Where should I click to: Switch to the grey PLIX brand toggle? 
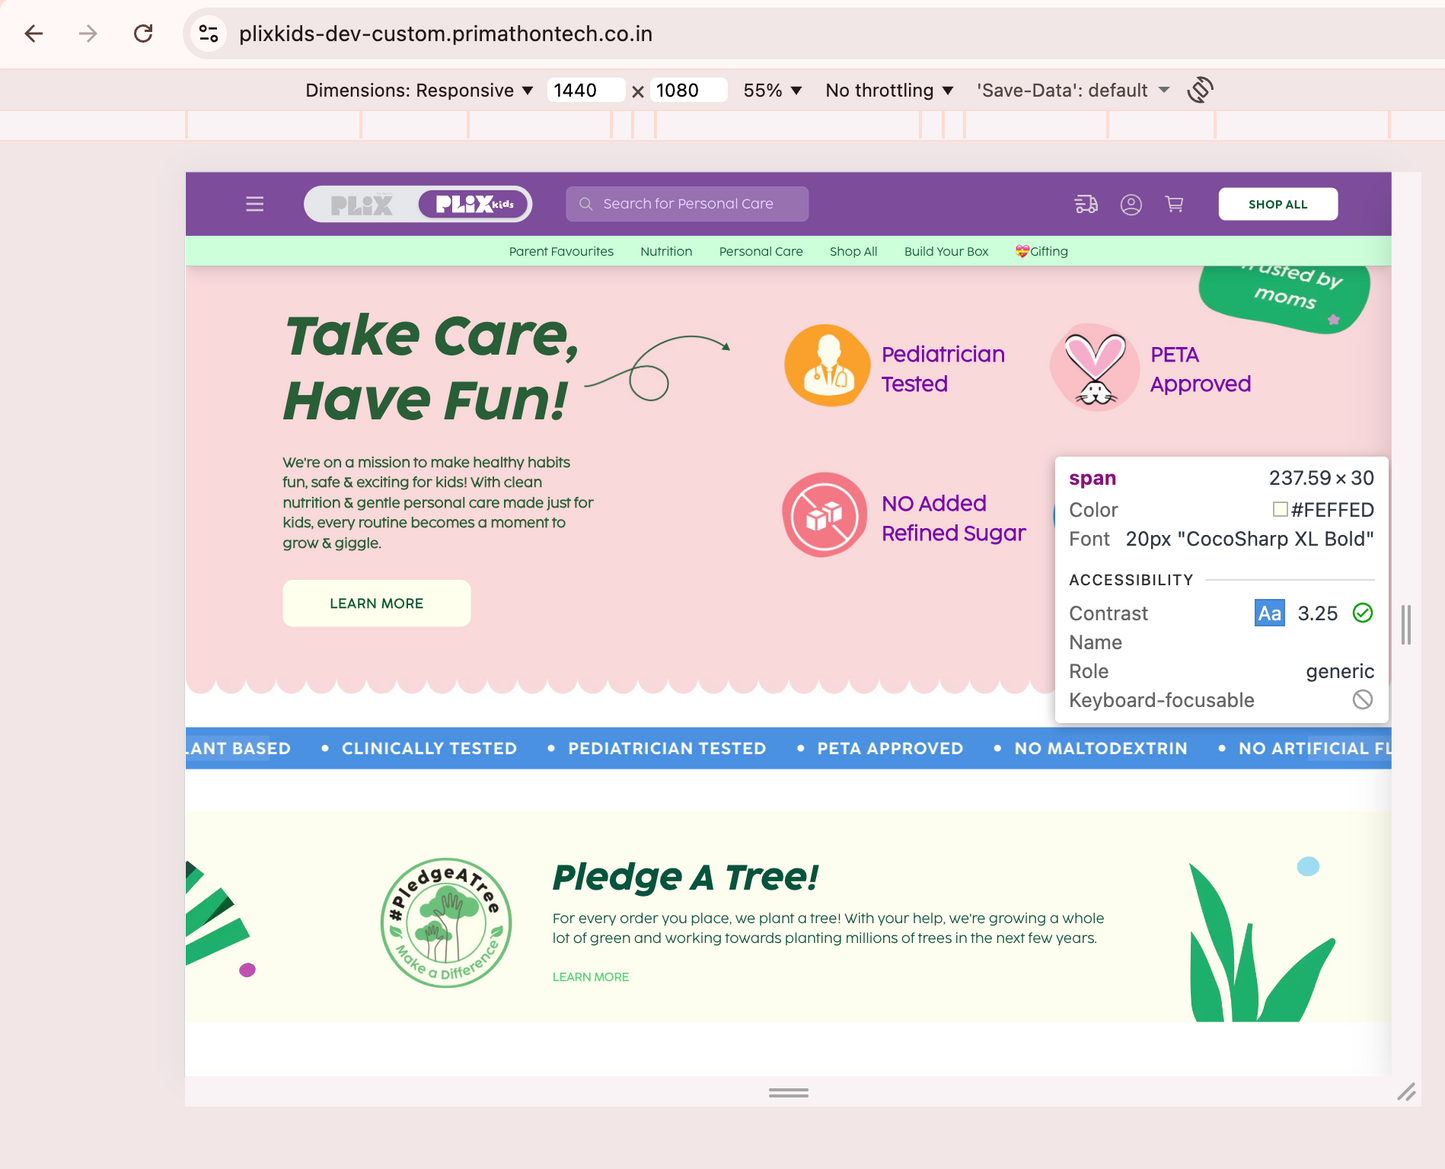tap(362, 204)
